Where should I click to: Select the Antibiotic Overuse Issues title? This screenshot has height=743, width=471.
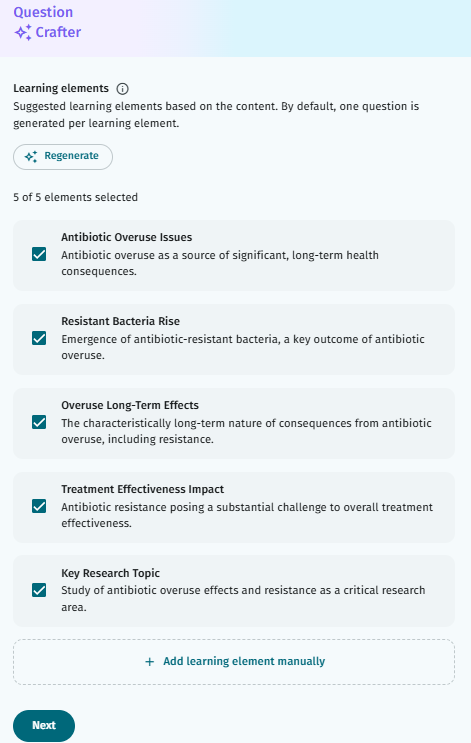(127, 237)
